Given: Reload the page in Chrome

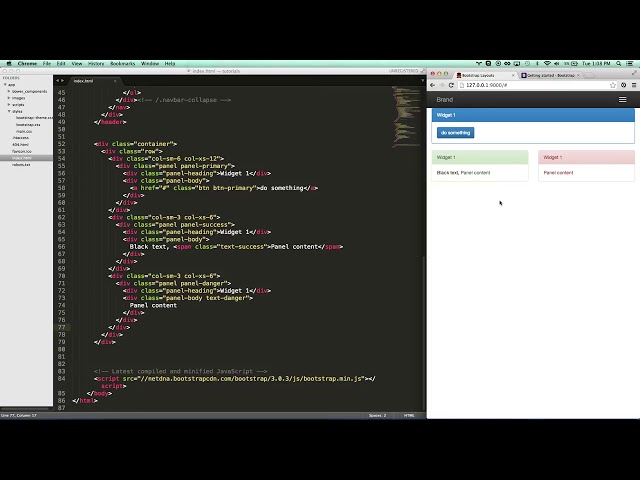Looking at the screenshot, I should point(451,85).
